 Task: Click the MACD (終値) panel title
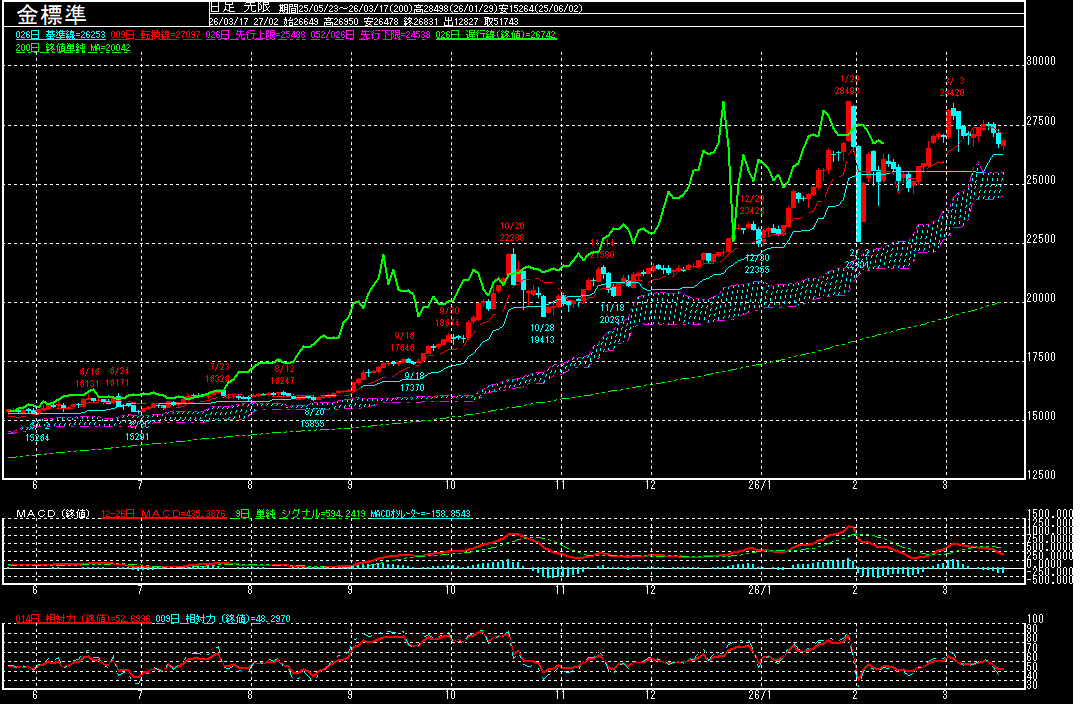point(51,514)
